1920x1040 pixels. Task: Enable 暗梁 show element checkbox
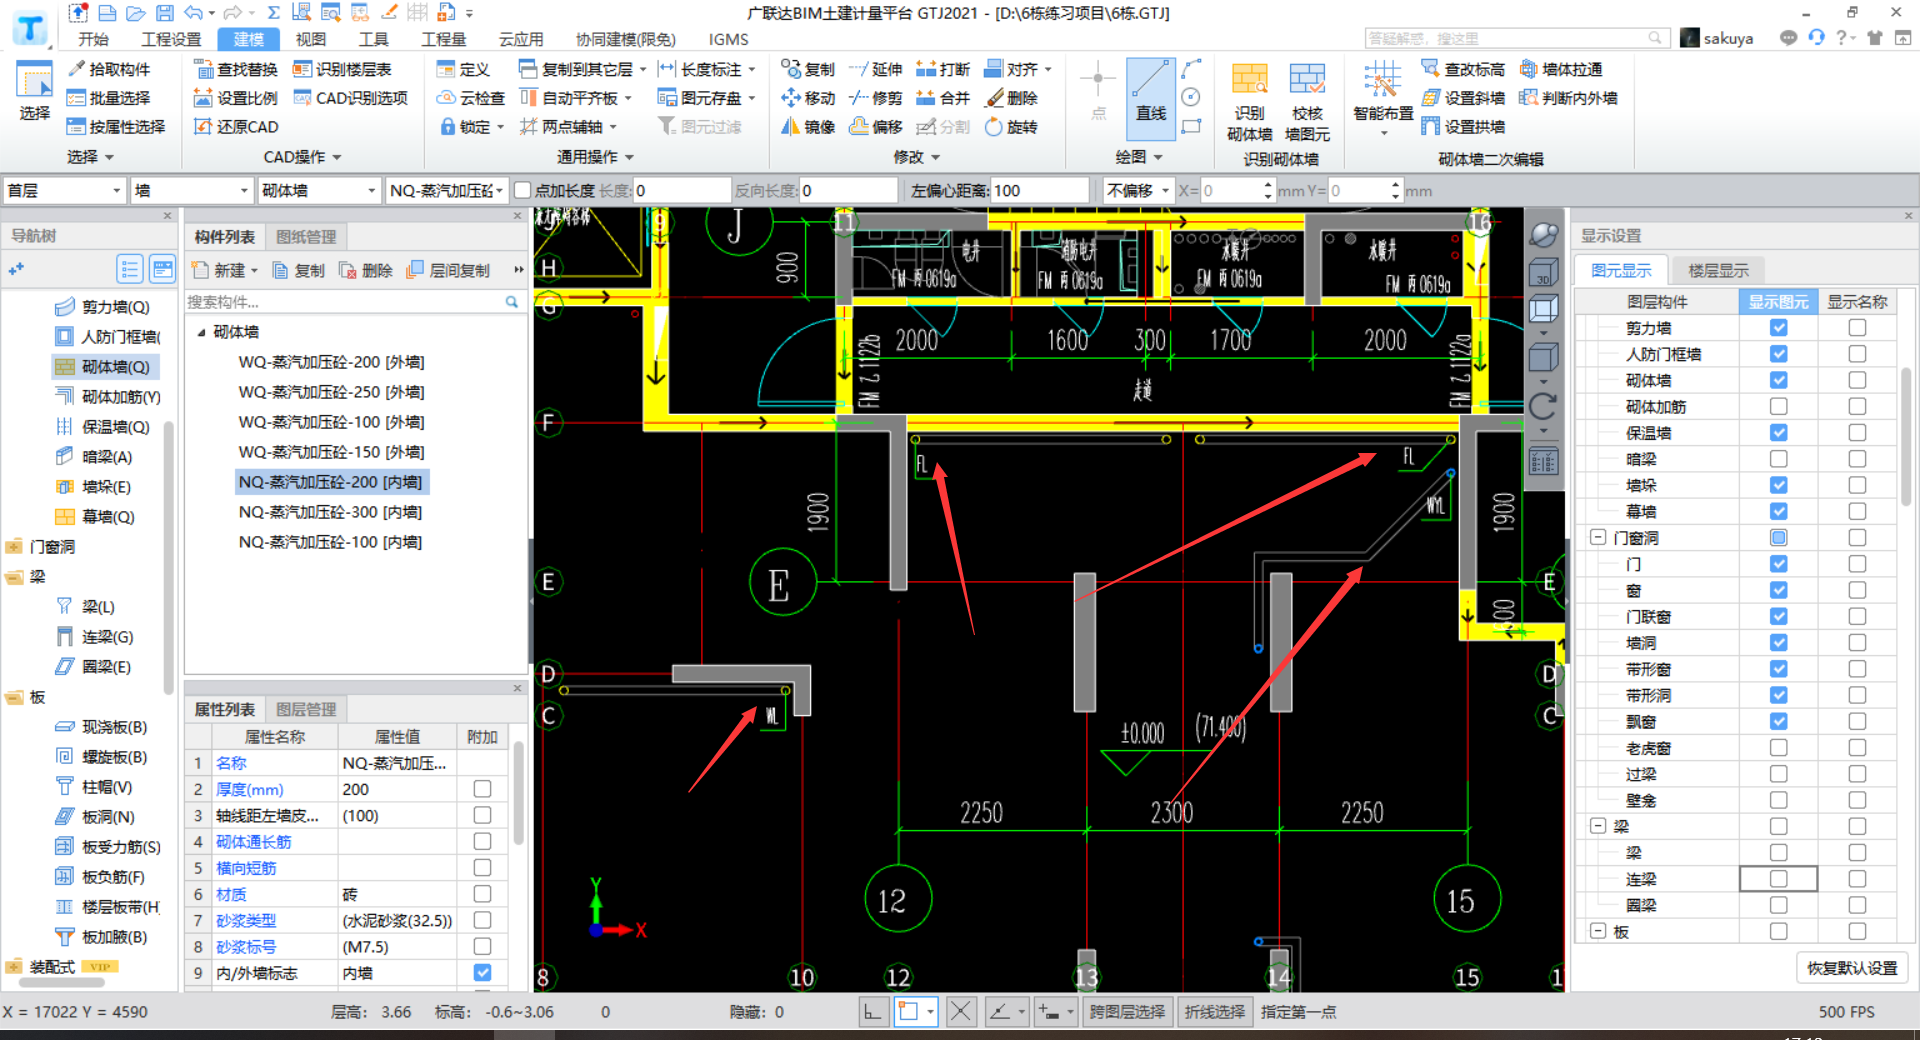[1778, 459]
